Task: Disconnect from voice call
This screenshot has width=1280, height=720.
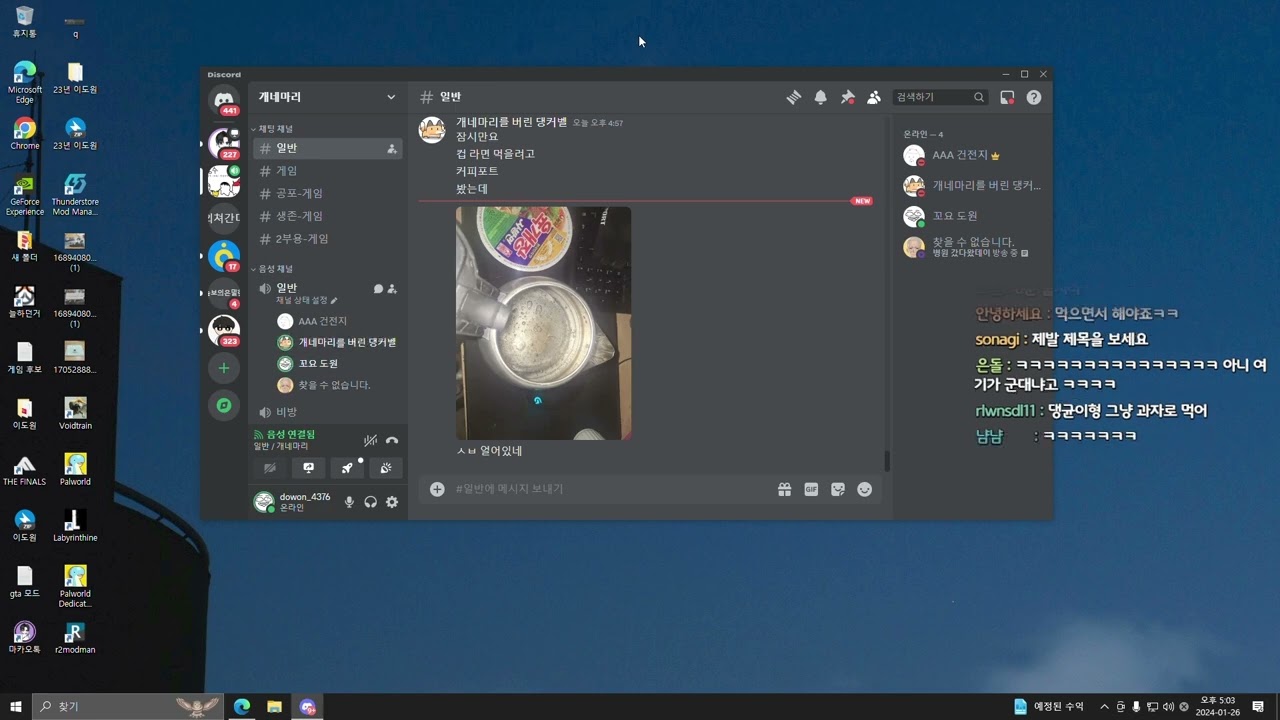Action: (392, 440)
